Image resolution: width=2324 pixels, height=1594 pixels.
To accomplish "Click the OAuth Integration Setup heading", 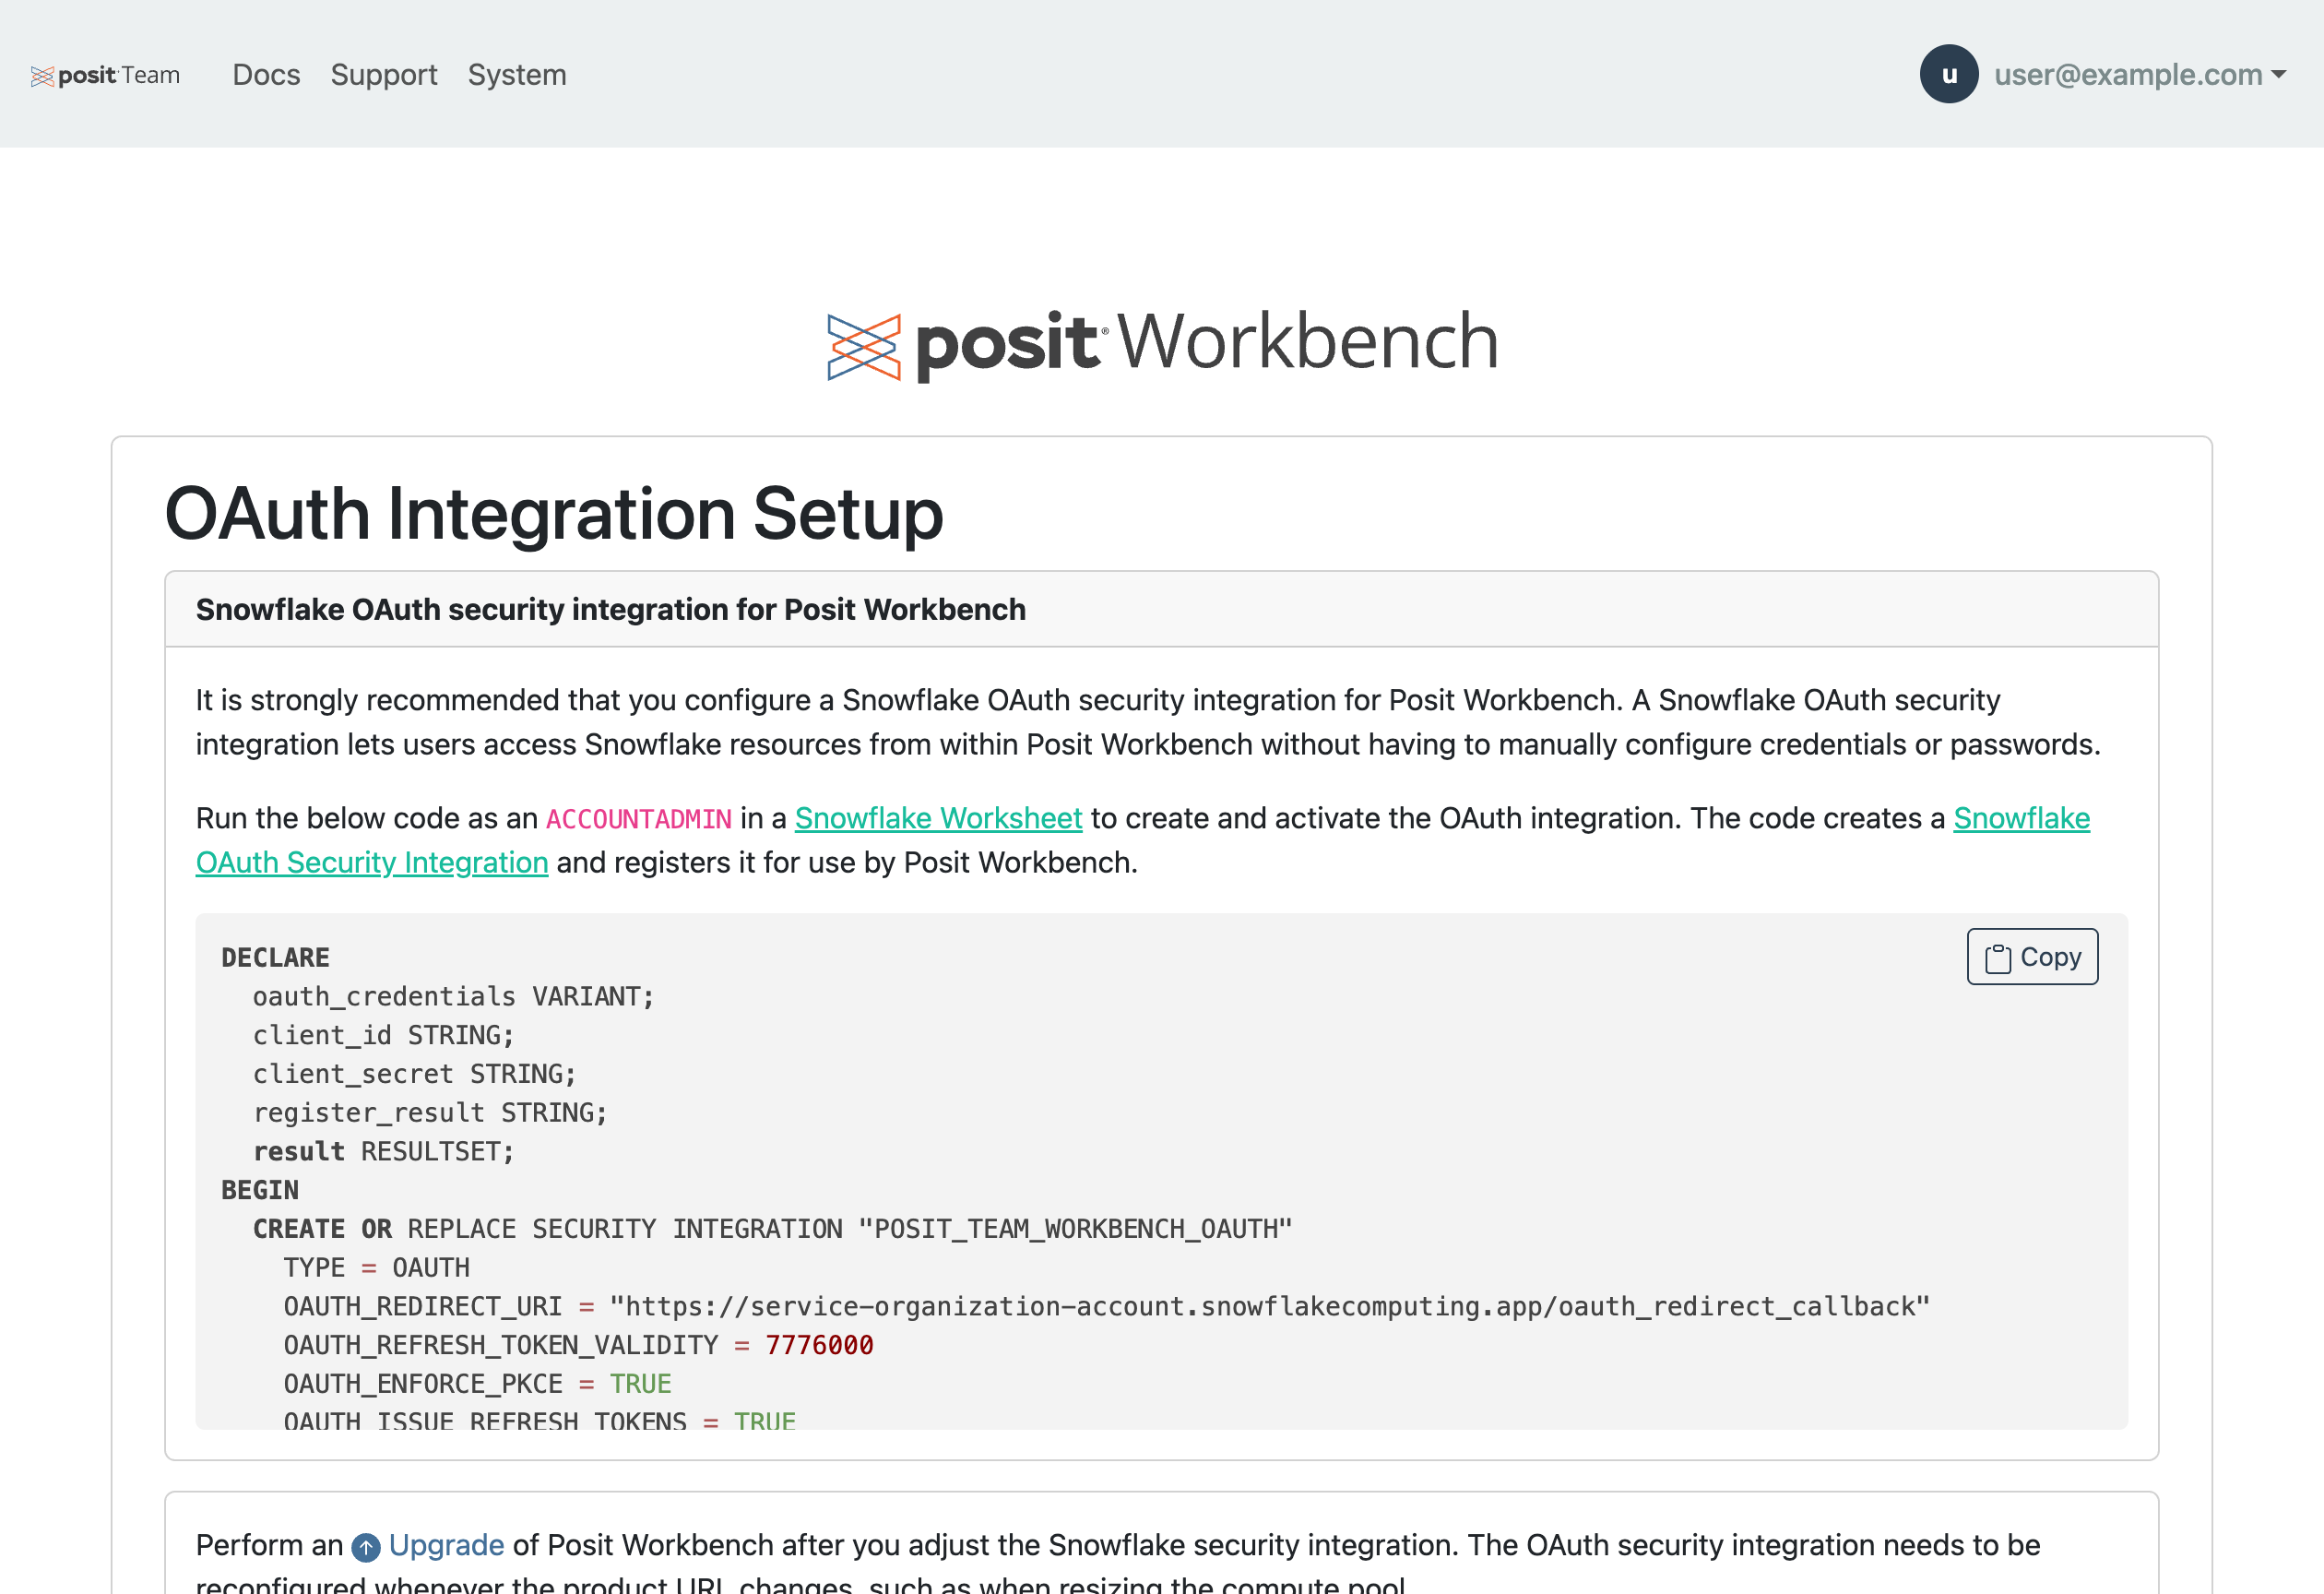I will 554,514.
